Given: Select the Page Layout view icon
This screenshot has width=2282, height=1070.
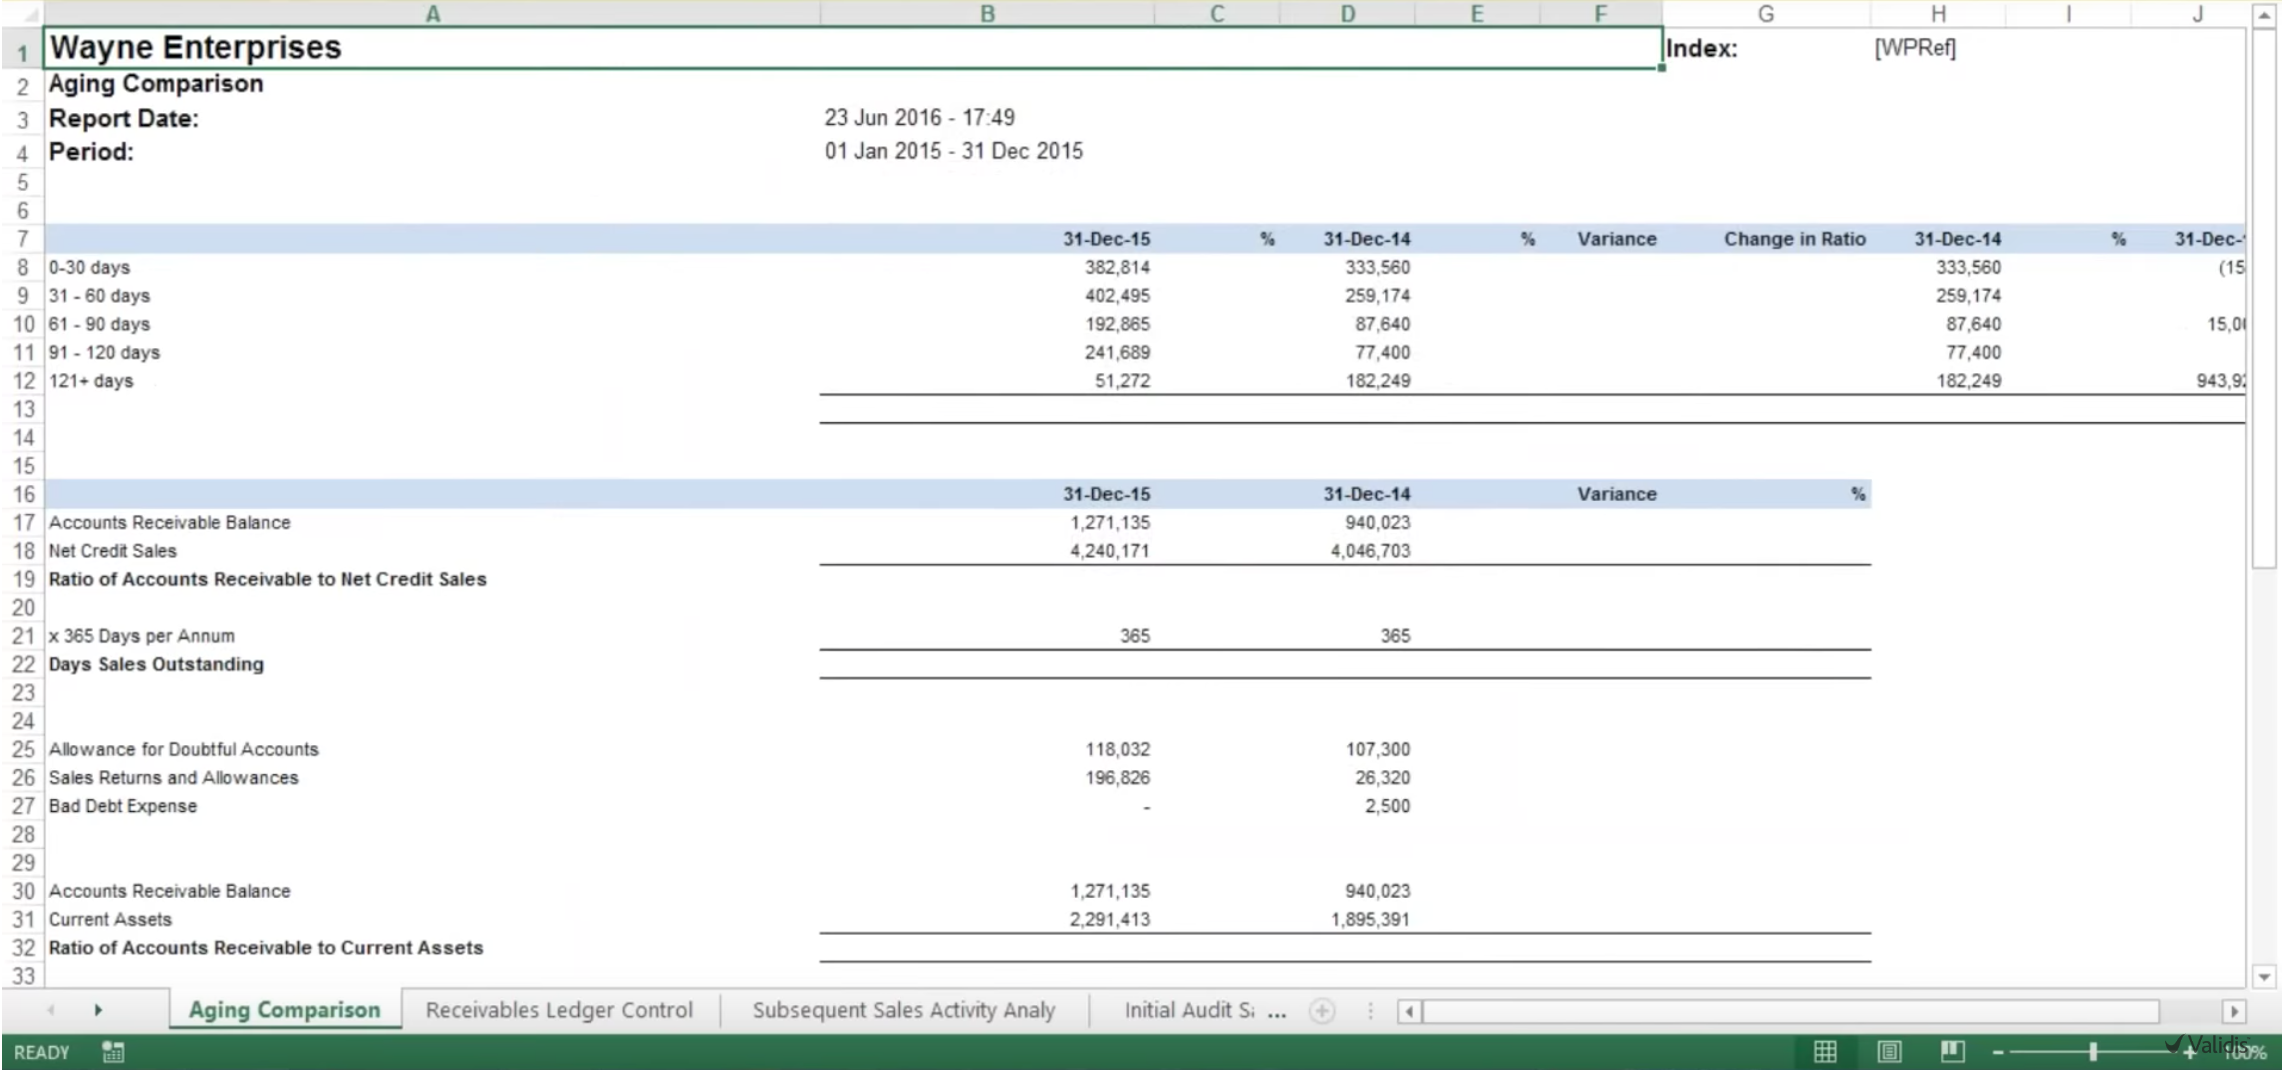Looking at the screenshot, I should tap(1889, 1051).
